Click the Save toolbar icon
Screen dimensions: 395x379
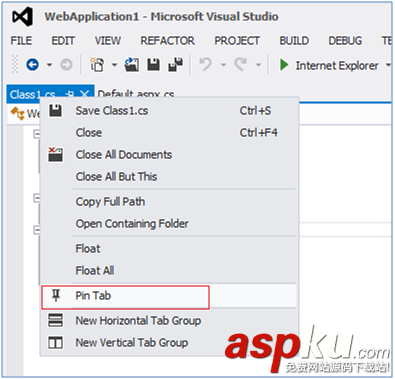(153, 65)
